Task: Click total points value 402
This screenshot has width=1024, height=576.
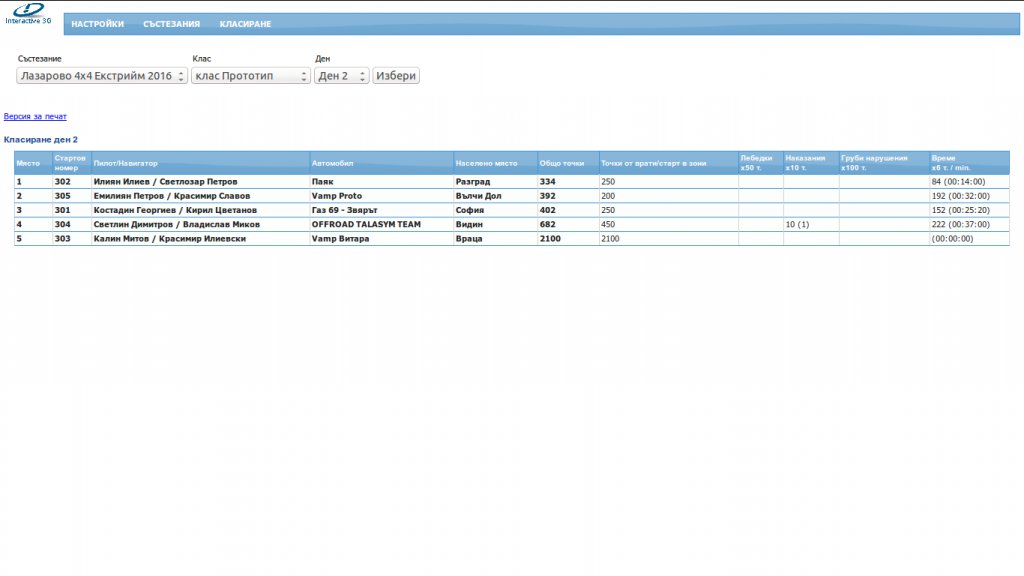Action: point(547,210)
